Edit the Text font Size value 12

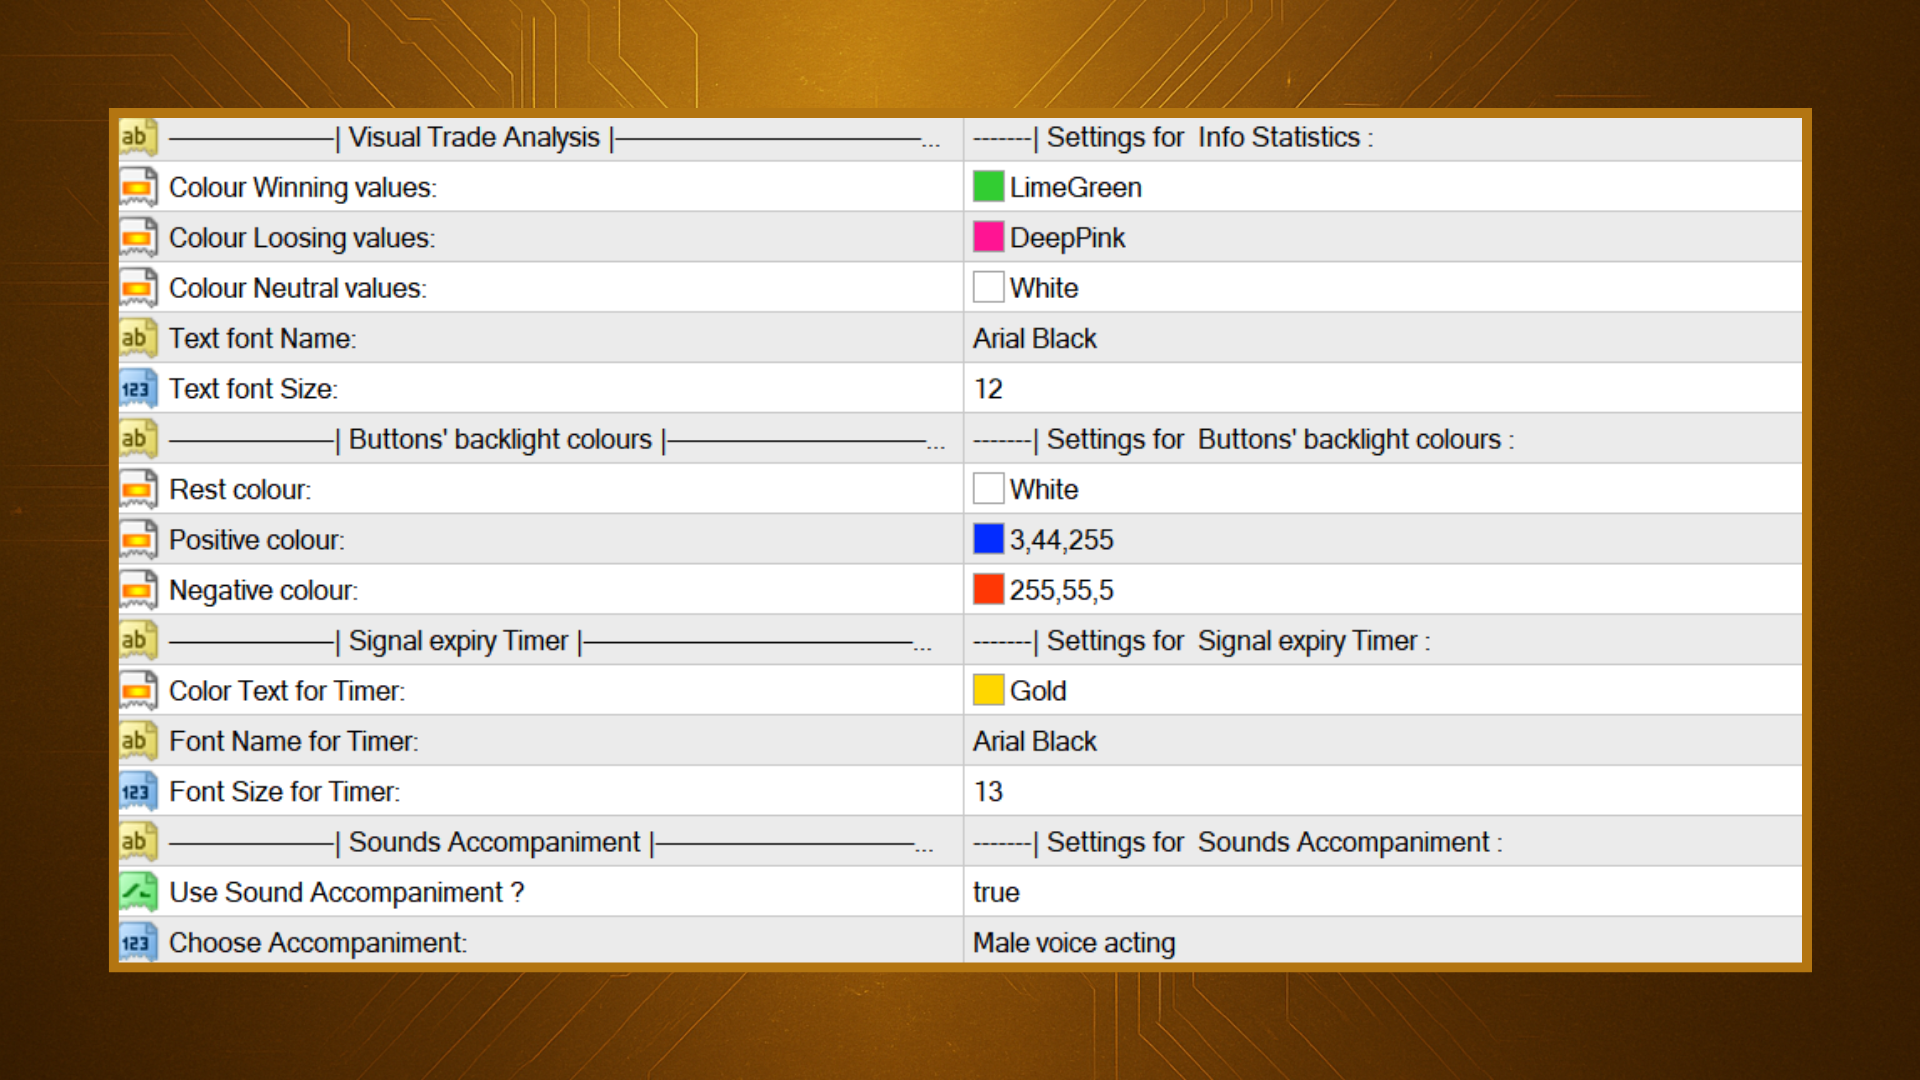tap(988, 389)
